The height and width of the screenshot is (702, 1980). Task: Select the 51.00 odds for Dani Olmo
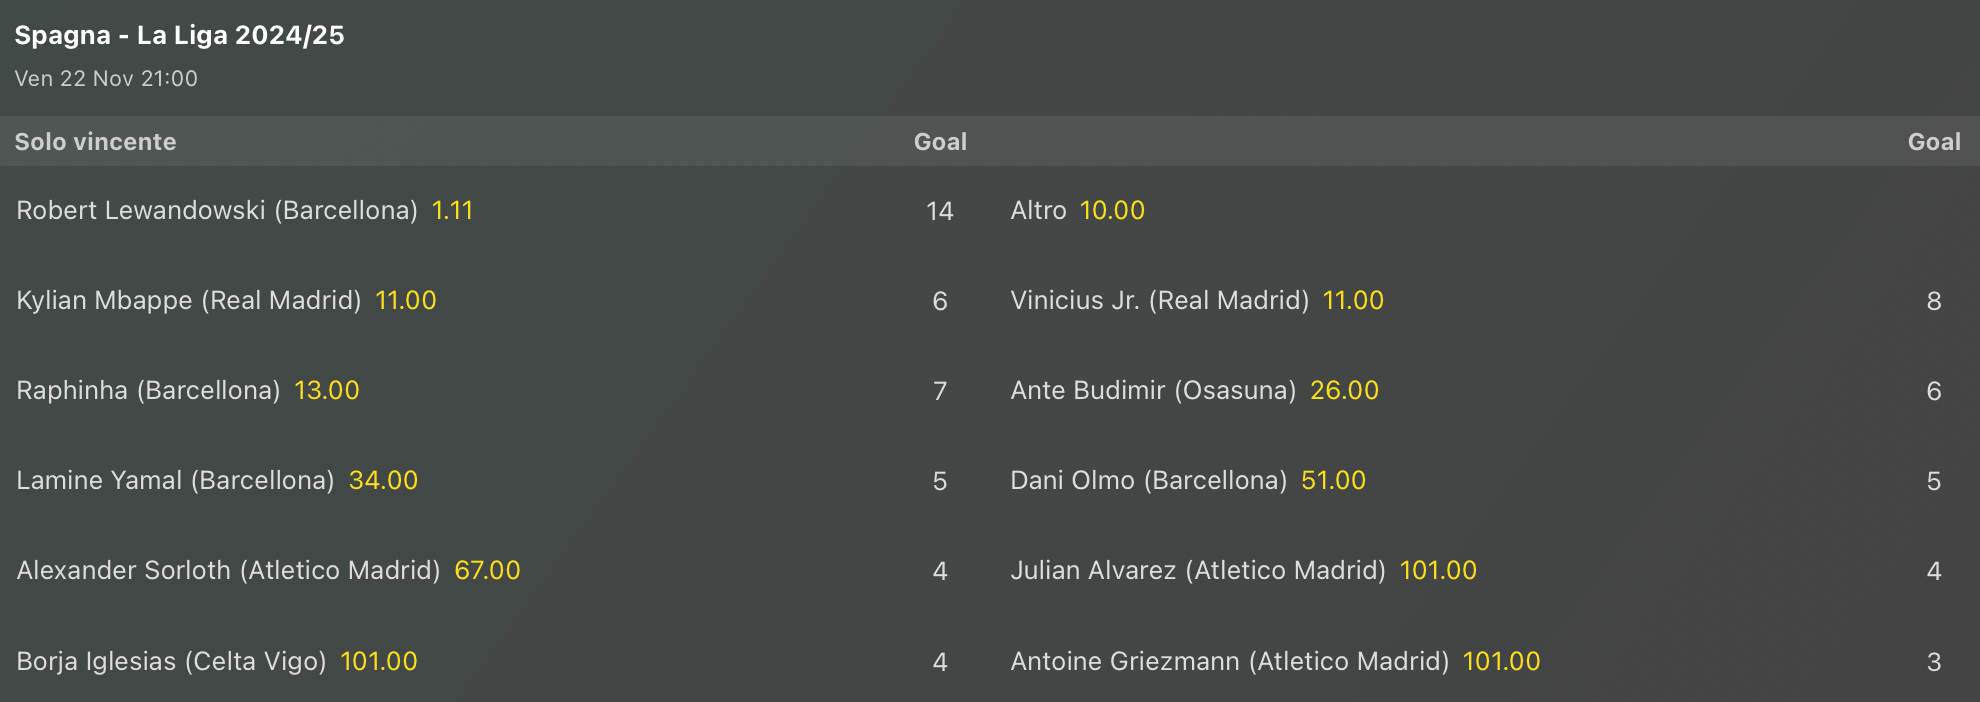click(x=1333, y=481)
